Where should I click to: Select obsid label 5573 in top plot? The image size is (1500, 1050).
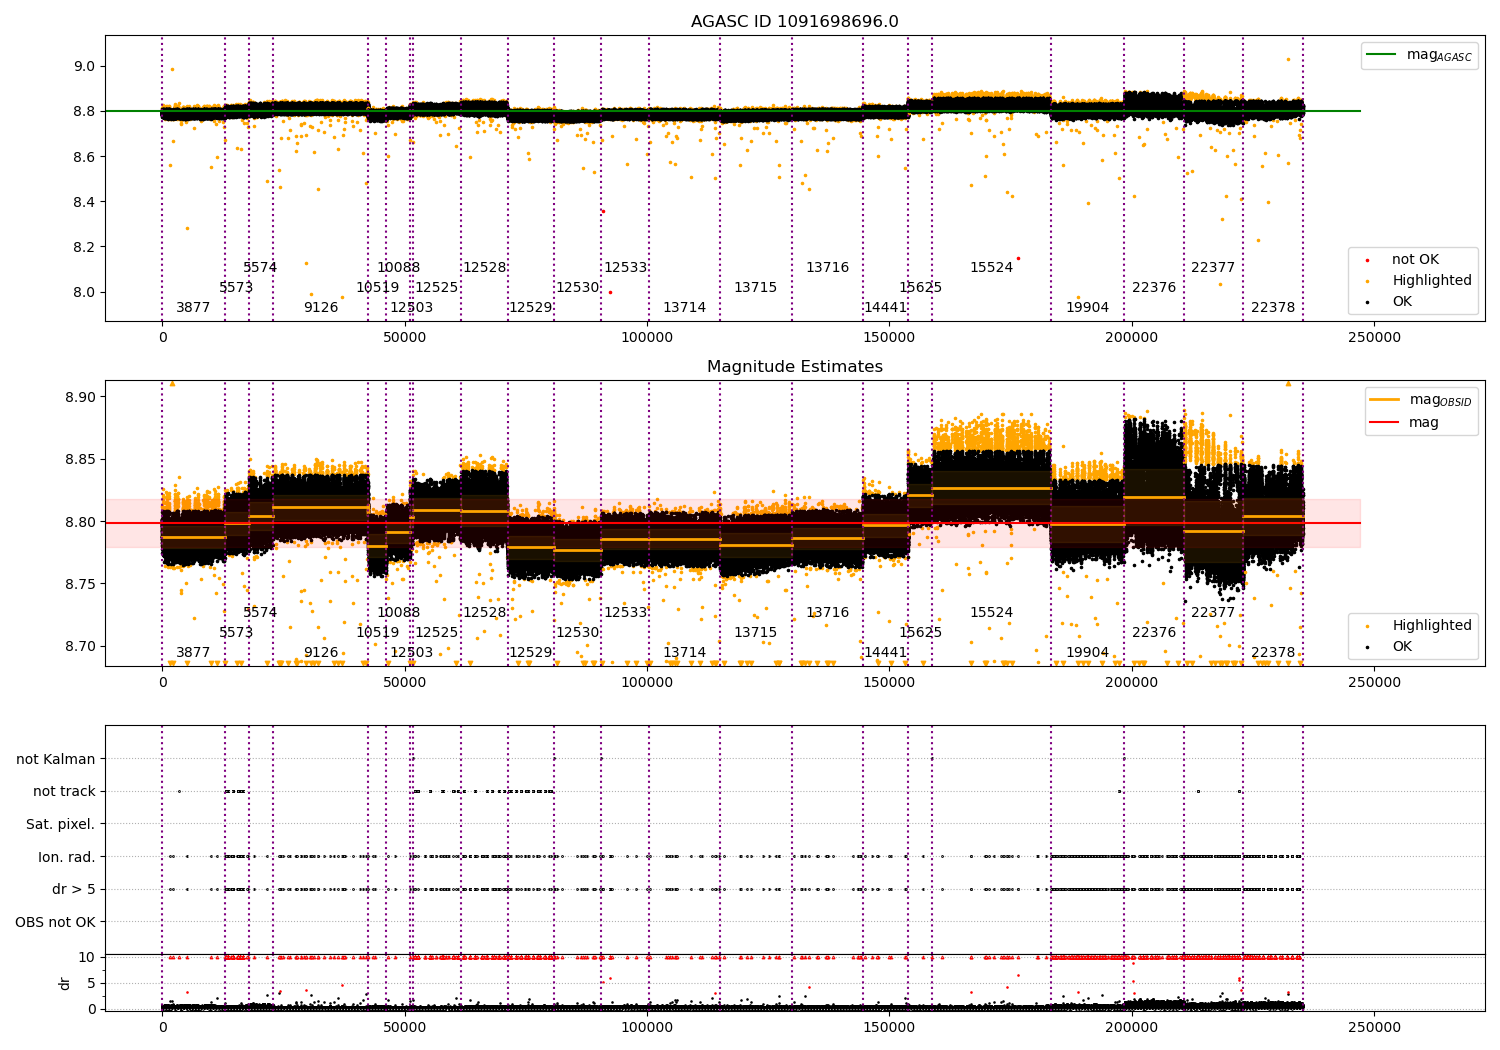click(236, 288)
